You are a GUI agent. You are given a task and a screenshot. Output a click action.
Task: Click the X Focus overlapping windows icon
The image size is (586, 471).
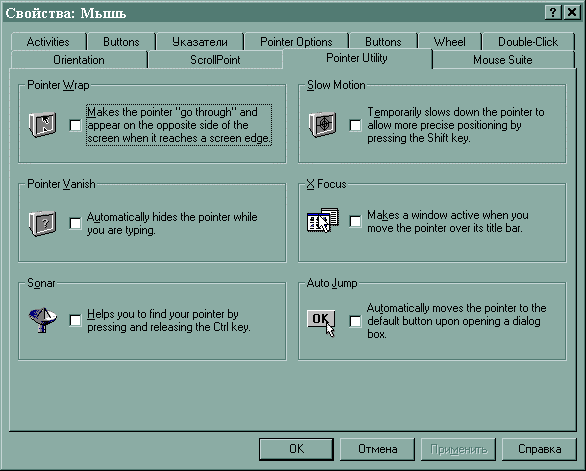323,220
